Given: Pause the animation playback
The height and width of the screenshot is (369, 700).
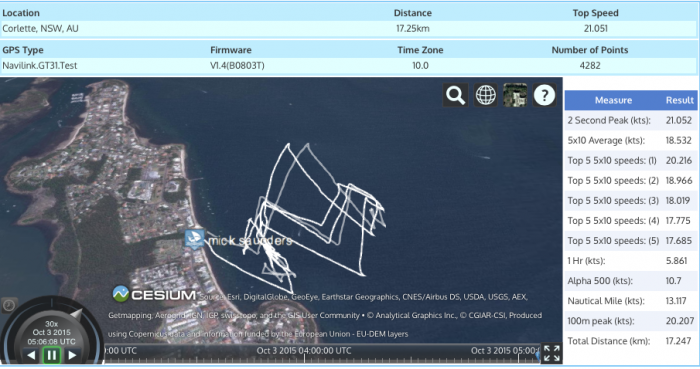Looking at the screenshot, I should click(x=52, y=356).
